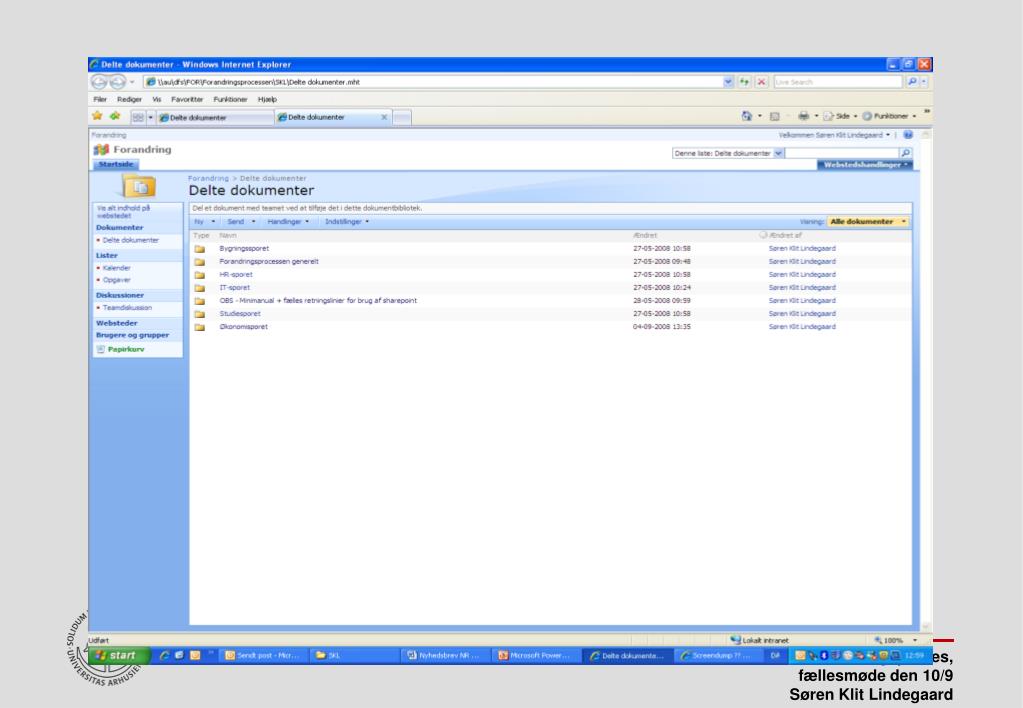1023x708 pixels.
Task: Click the Papirkurv recycle bin icon
Action: point(100,350)
